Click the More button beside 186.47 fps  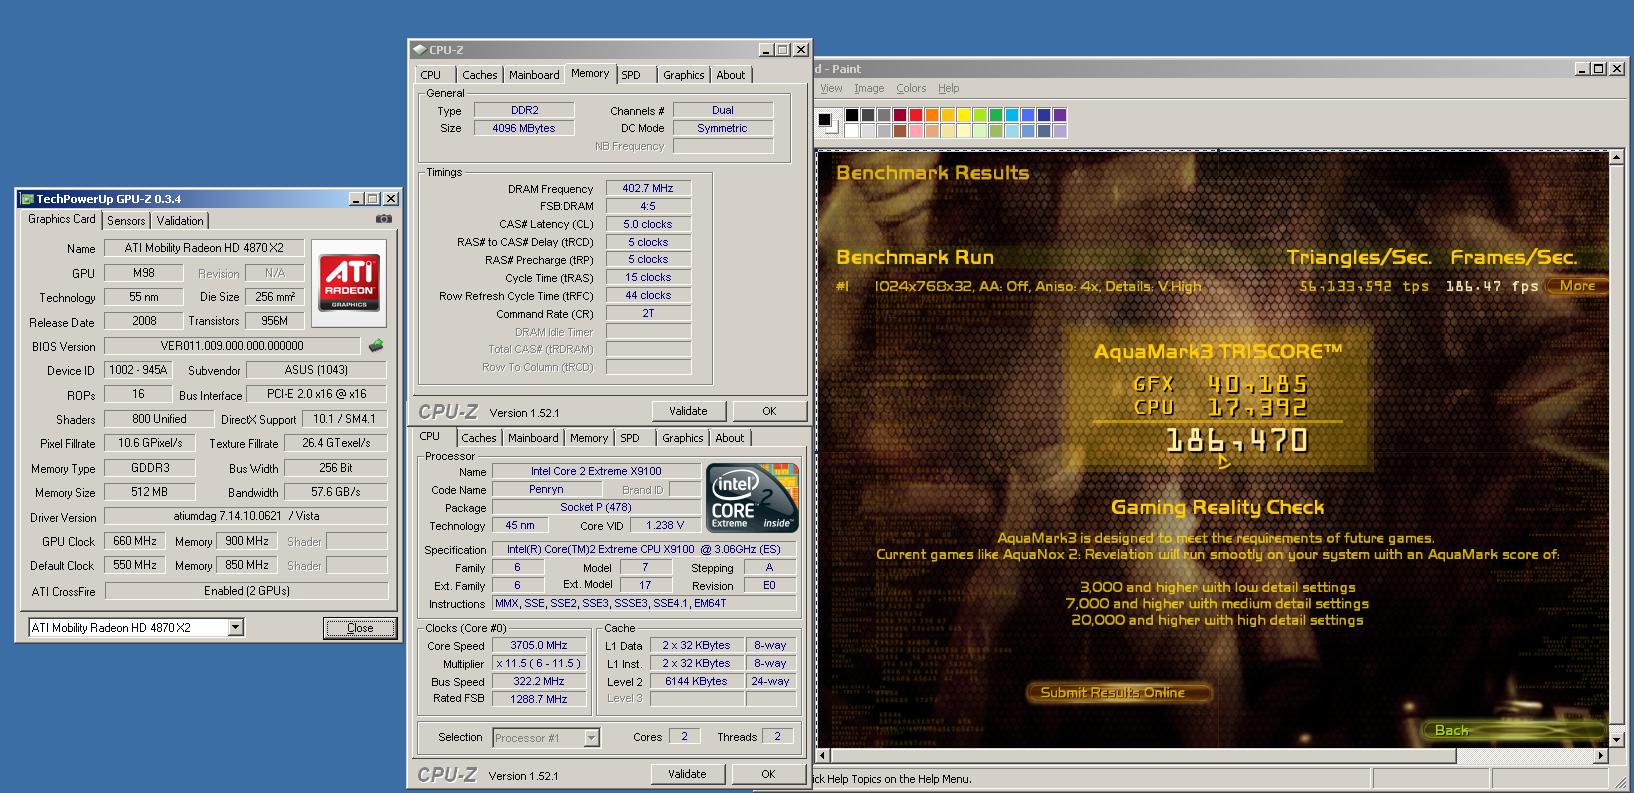tap(1577, 286)
